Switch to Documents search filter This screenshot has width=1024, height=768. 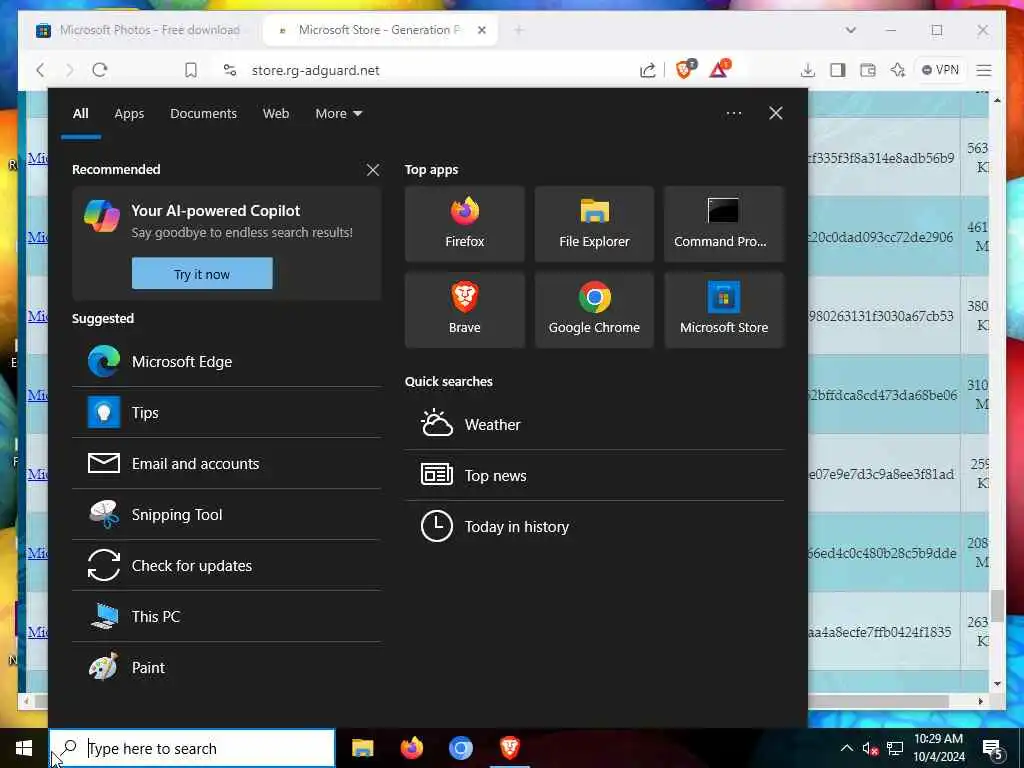pyautogui.click(x=203, y=114)
